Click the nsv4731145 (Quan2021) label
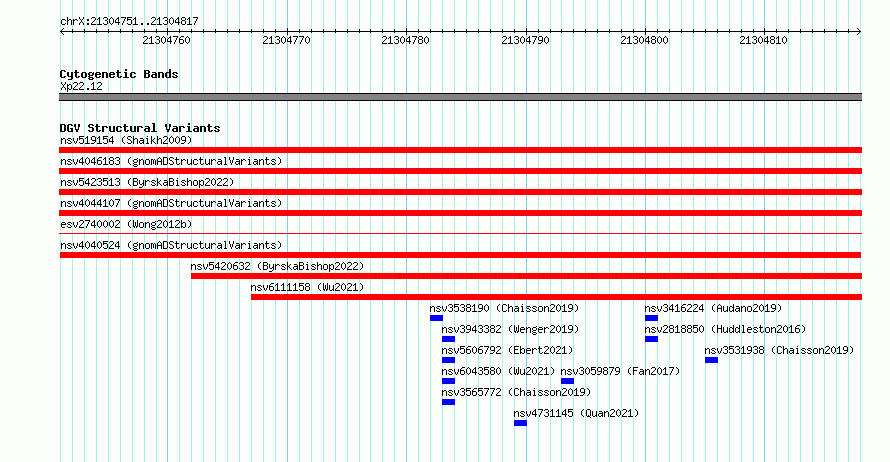The height and width of the screenshot is (462, 890). [x=576, y=413]
